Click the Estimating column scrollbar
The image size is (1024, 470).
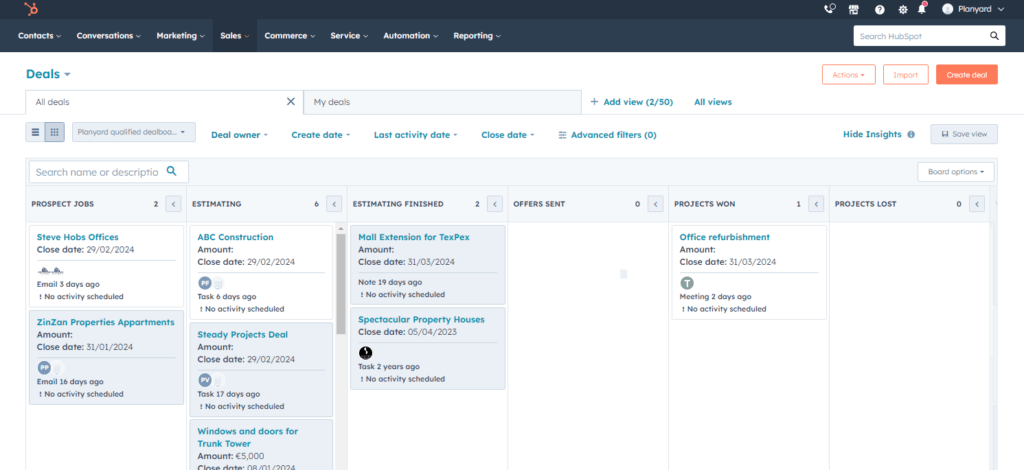[340, 284]
